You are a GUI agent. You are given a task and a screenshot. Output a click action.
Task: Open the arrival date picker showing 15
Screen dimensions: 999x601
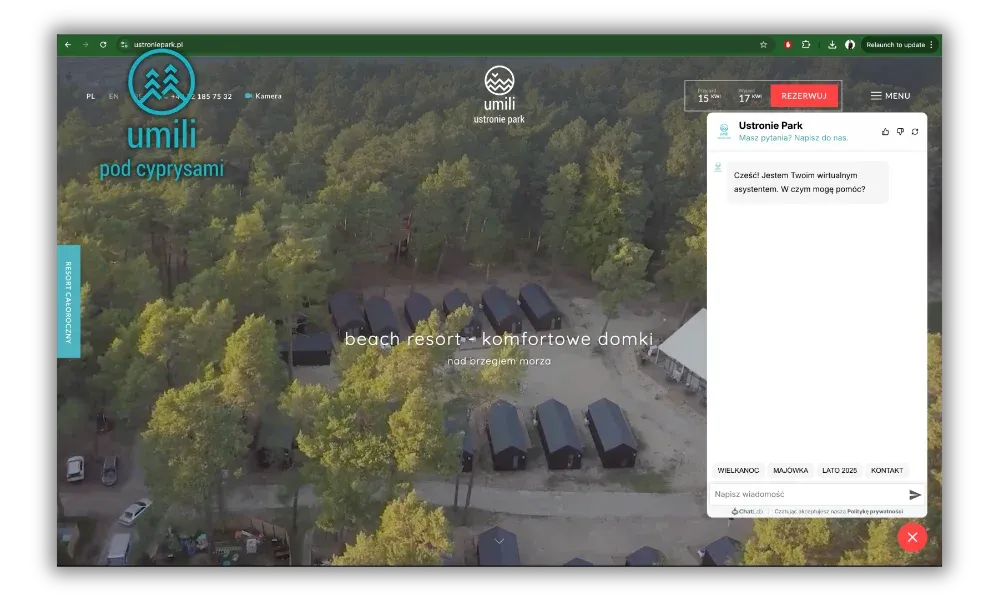[708, 96]
